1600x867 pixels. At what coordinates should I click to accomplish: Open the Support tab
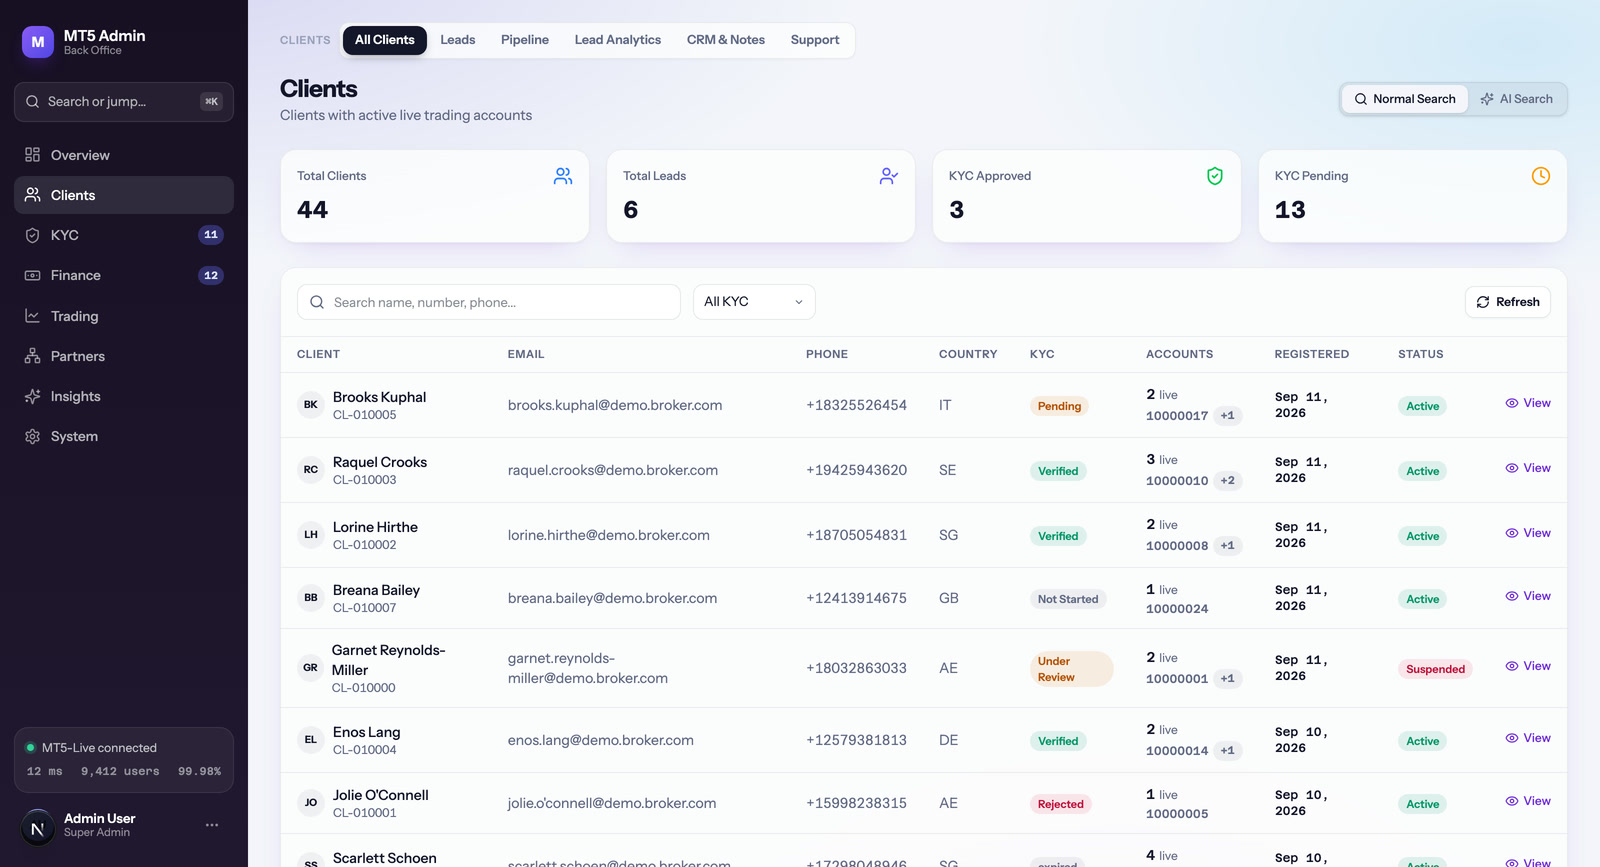(815, 40)
